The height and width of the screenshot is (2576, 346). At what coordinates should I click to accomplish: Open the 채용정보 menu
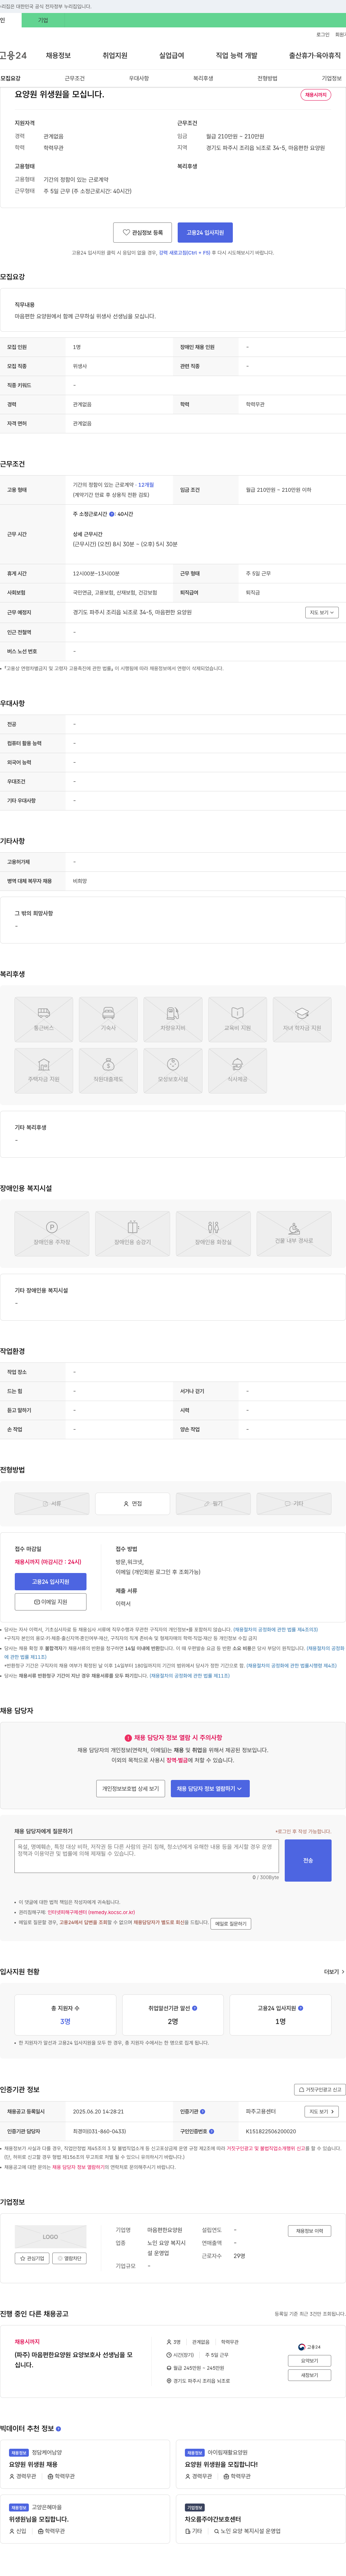click(x=58, y=56)
